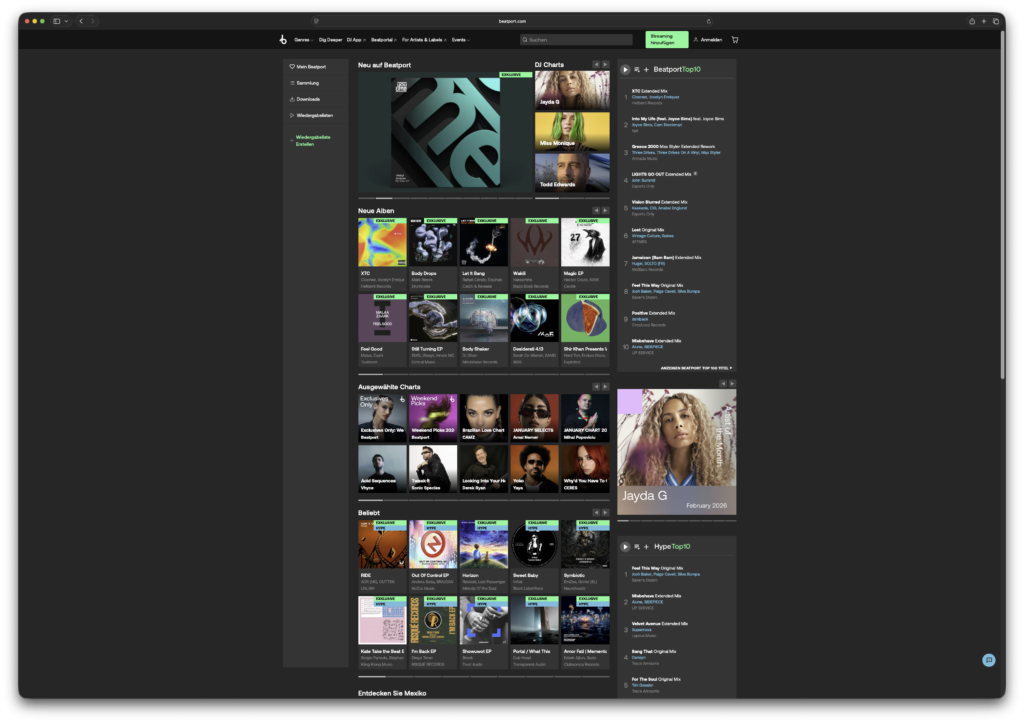The image size is (1024, 723).
Task: Go to next DJ Charts slide
Action: click(x=605, y=65)
